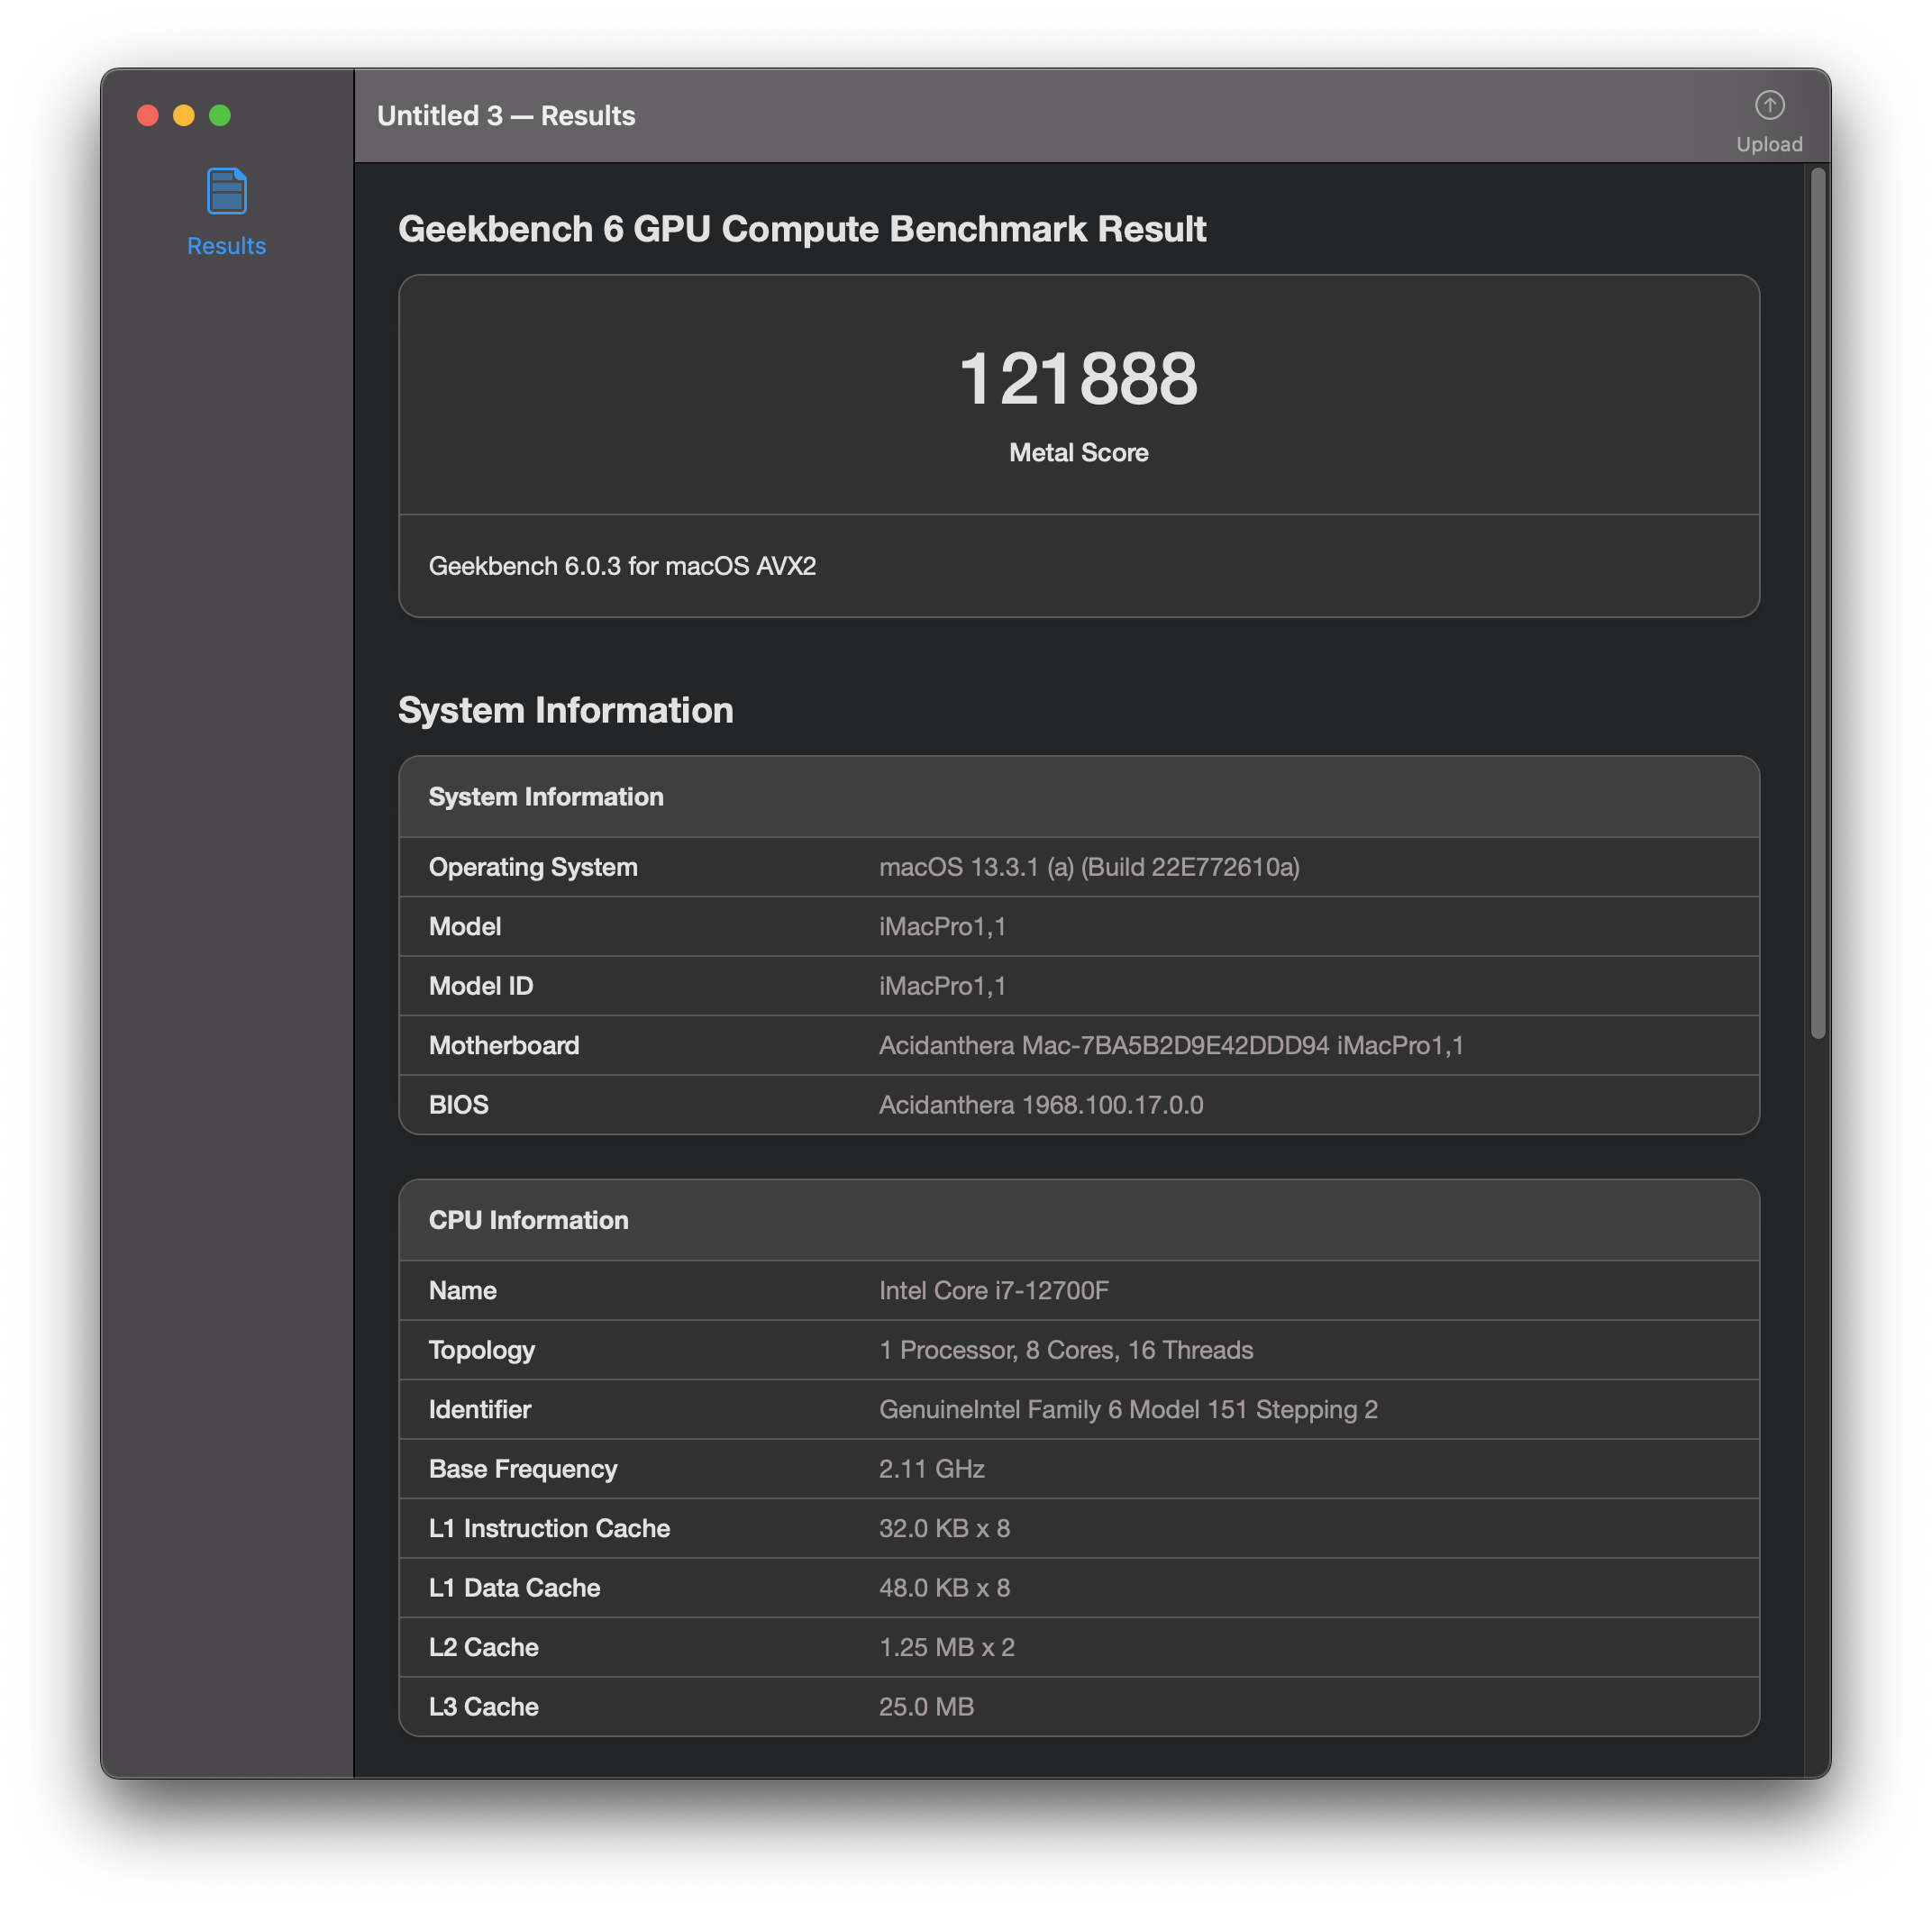Click the green fullscreen window button
The height and width of the screenshot is (1912, 1932).
click(220, 116)
